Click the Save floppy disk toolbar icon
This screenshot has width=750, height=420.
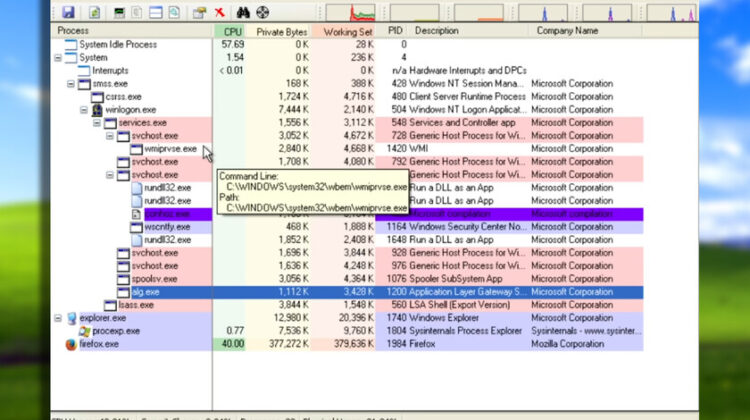coord(68,12)
